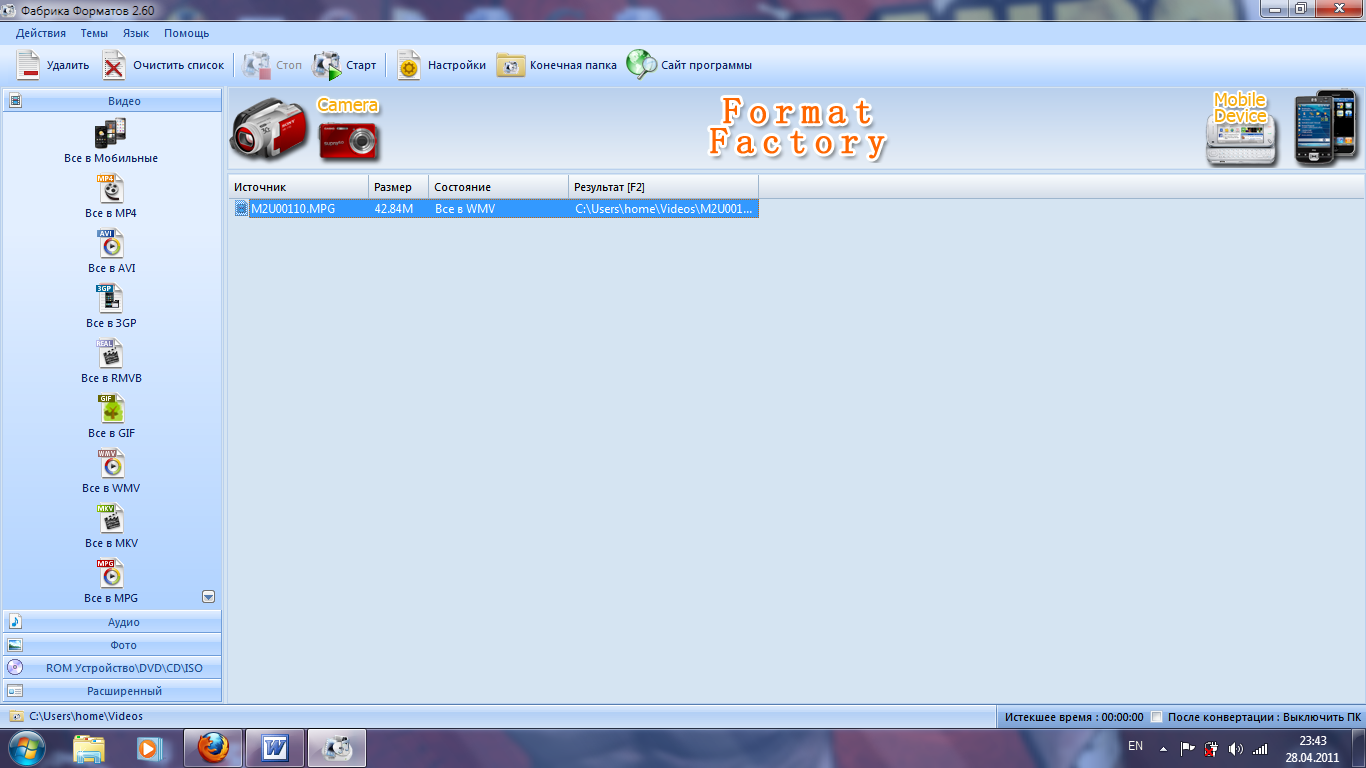The width and height of the screenshot is (1366, 768).
Task: Switch to Firefox in the taskbar
Action: tap(213, 748)
